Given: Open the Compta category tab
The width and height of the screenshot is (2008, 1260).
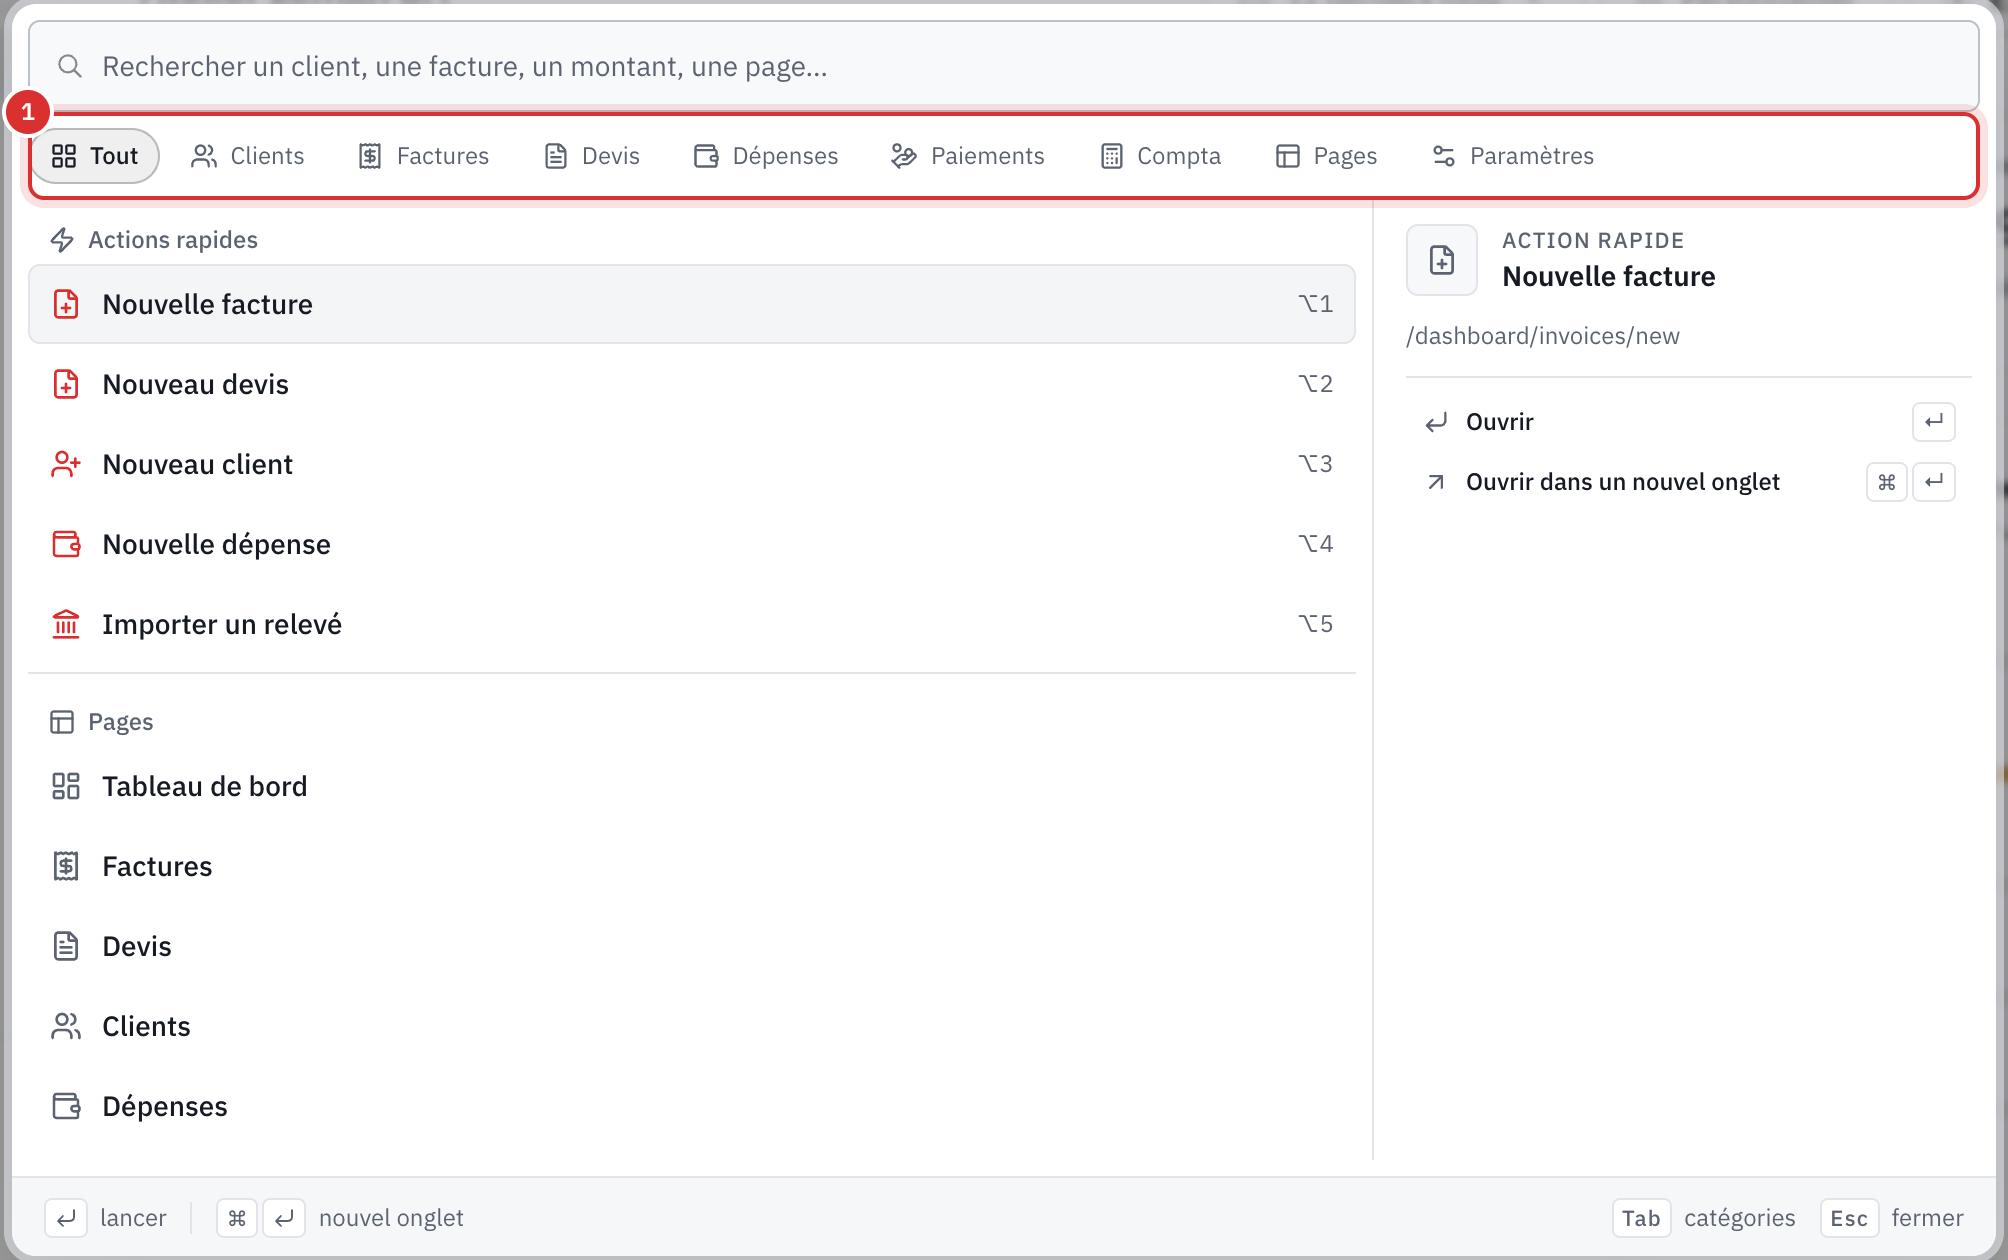Looking at the screenshot, I should 1160,156.
